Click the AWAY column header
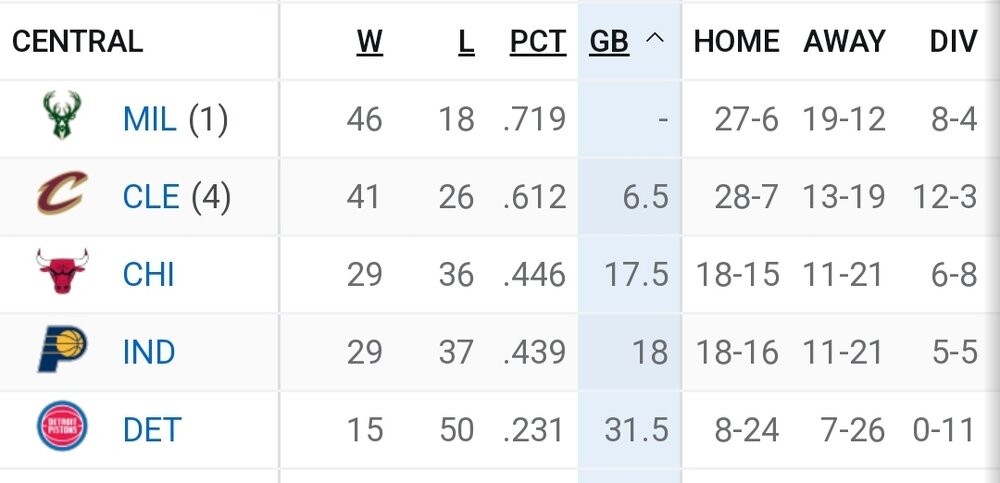1000x483 pixels. tap(844, 41)
